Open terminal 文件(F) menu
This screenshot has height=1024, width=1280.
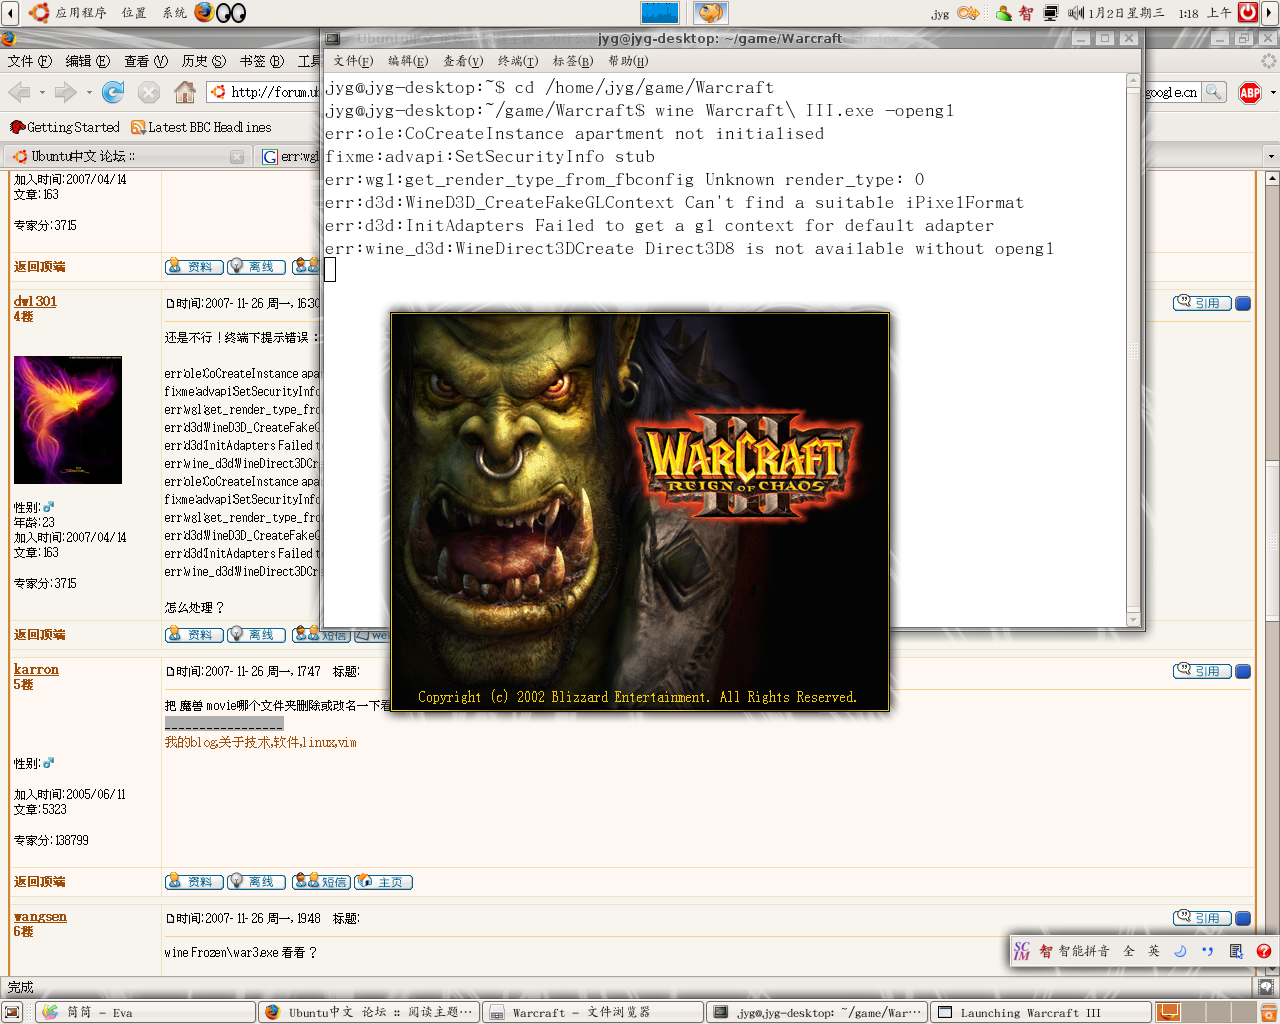click(353, 61)
